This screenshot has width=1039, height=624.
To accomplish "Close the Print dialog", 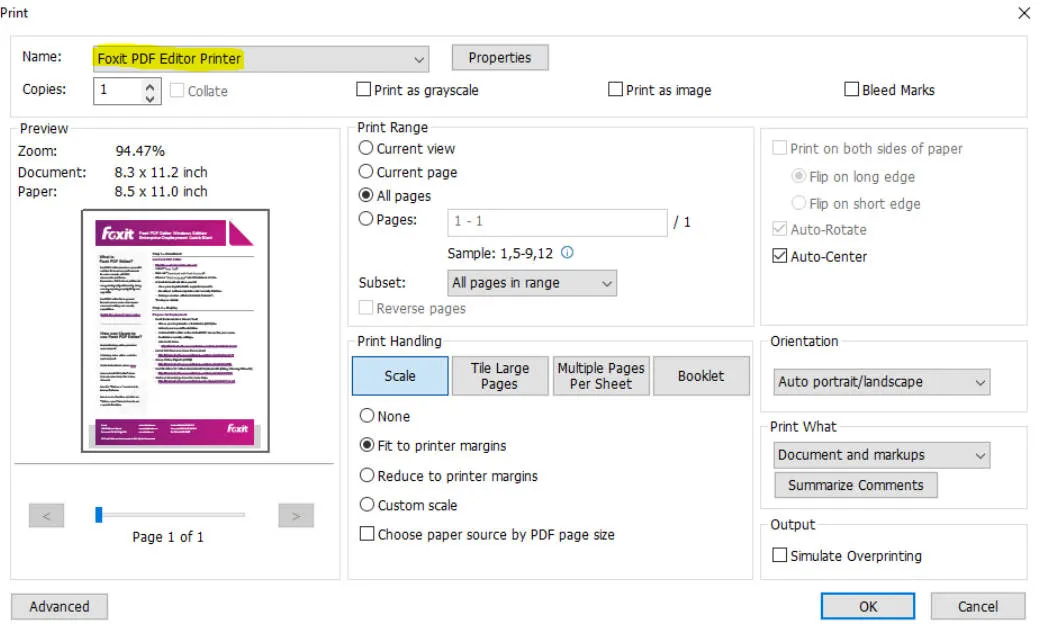I will [1023, 13].
